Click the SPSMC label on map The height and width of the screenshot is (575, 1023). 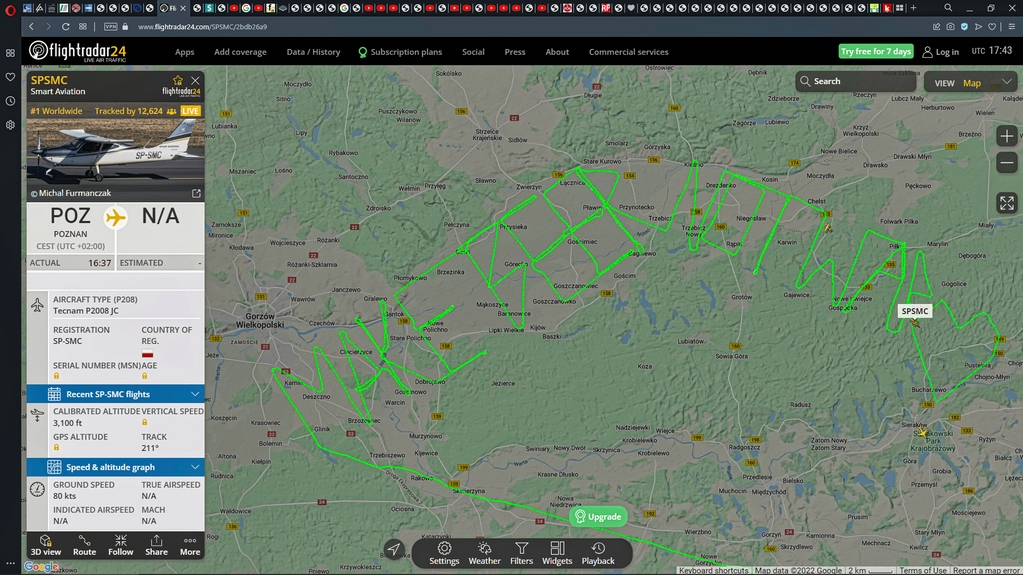coord(915,311)
